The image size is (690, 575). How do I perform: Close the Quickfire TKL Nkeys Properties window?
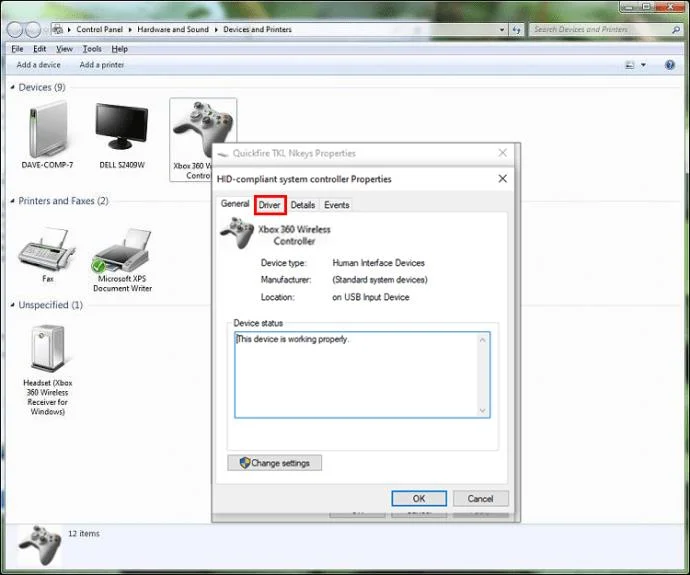[x=503, y=153]
